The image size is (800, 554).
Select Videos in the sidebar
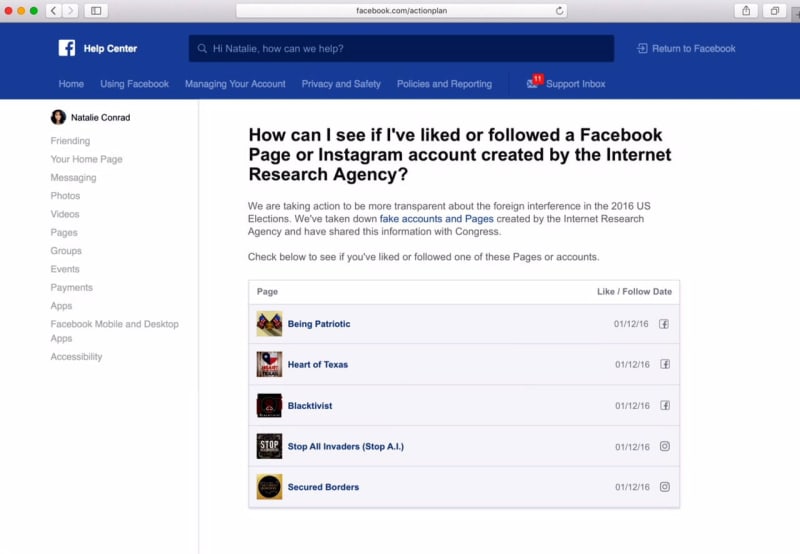(65, 214)
